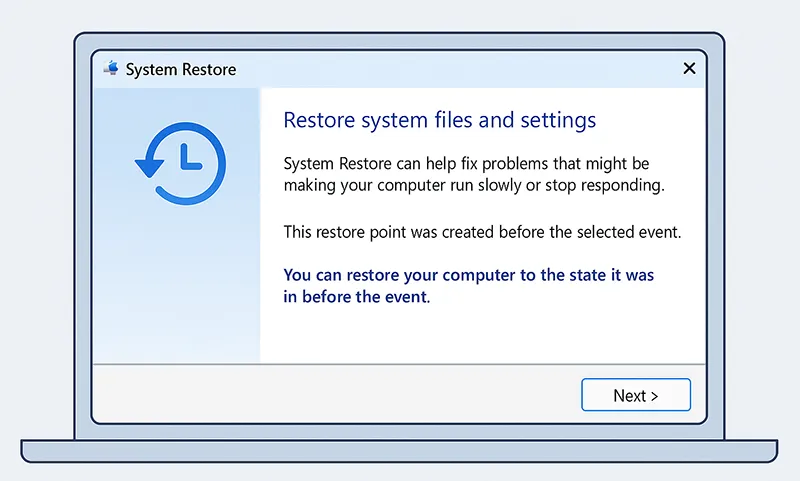Click the System Restore title bar icon

[111, 69]
